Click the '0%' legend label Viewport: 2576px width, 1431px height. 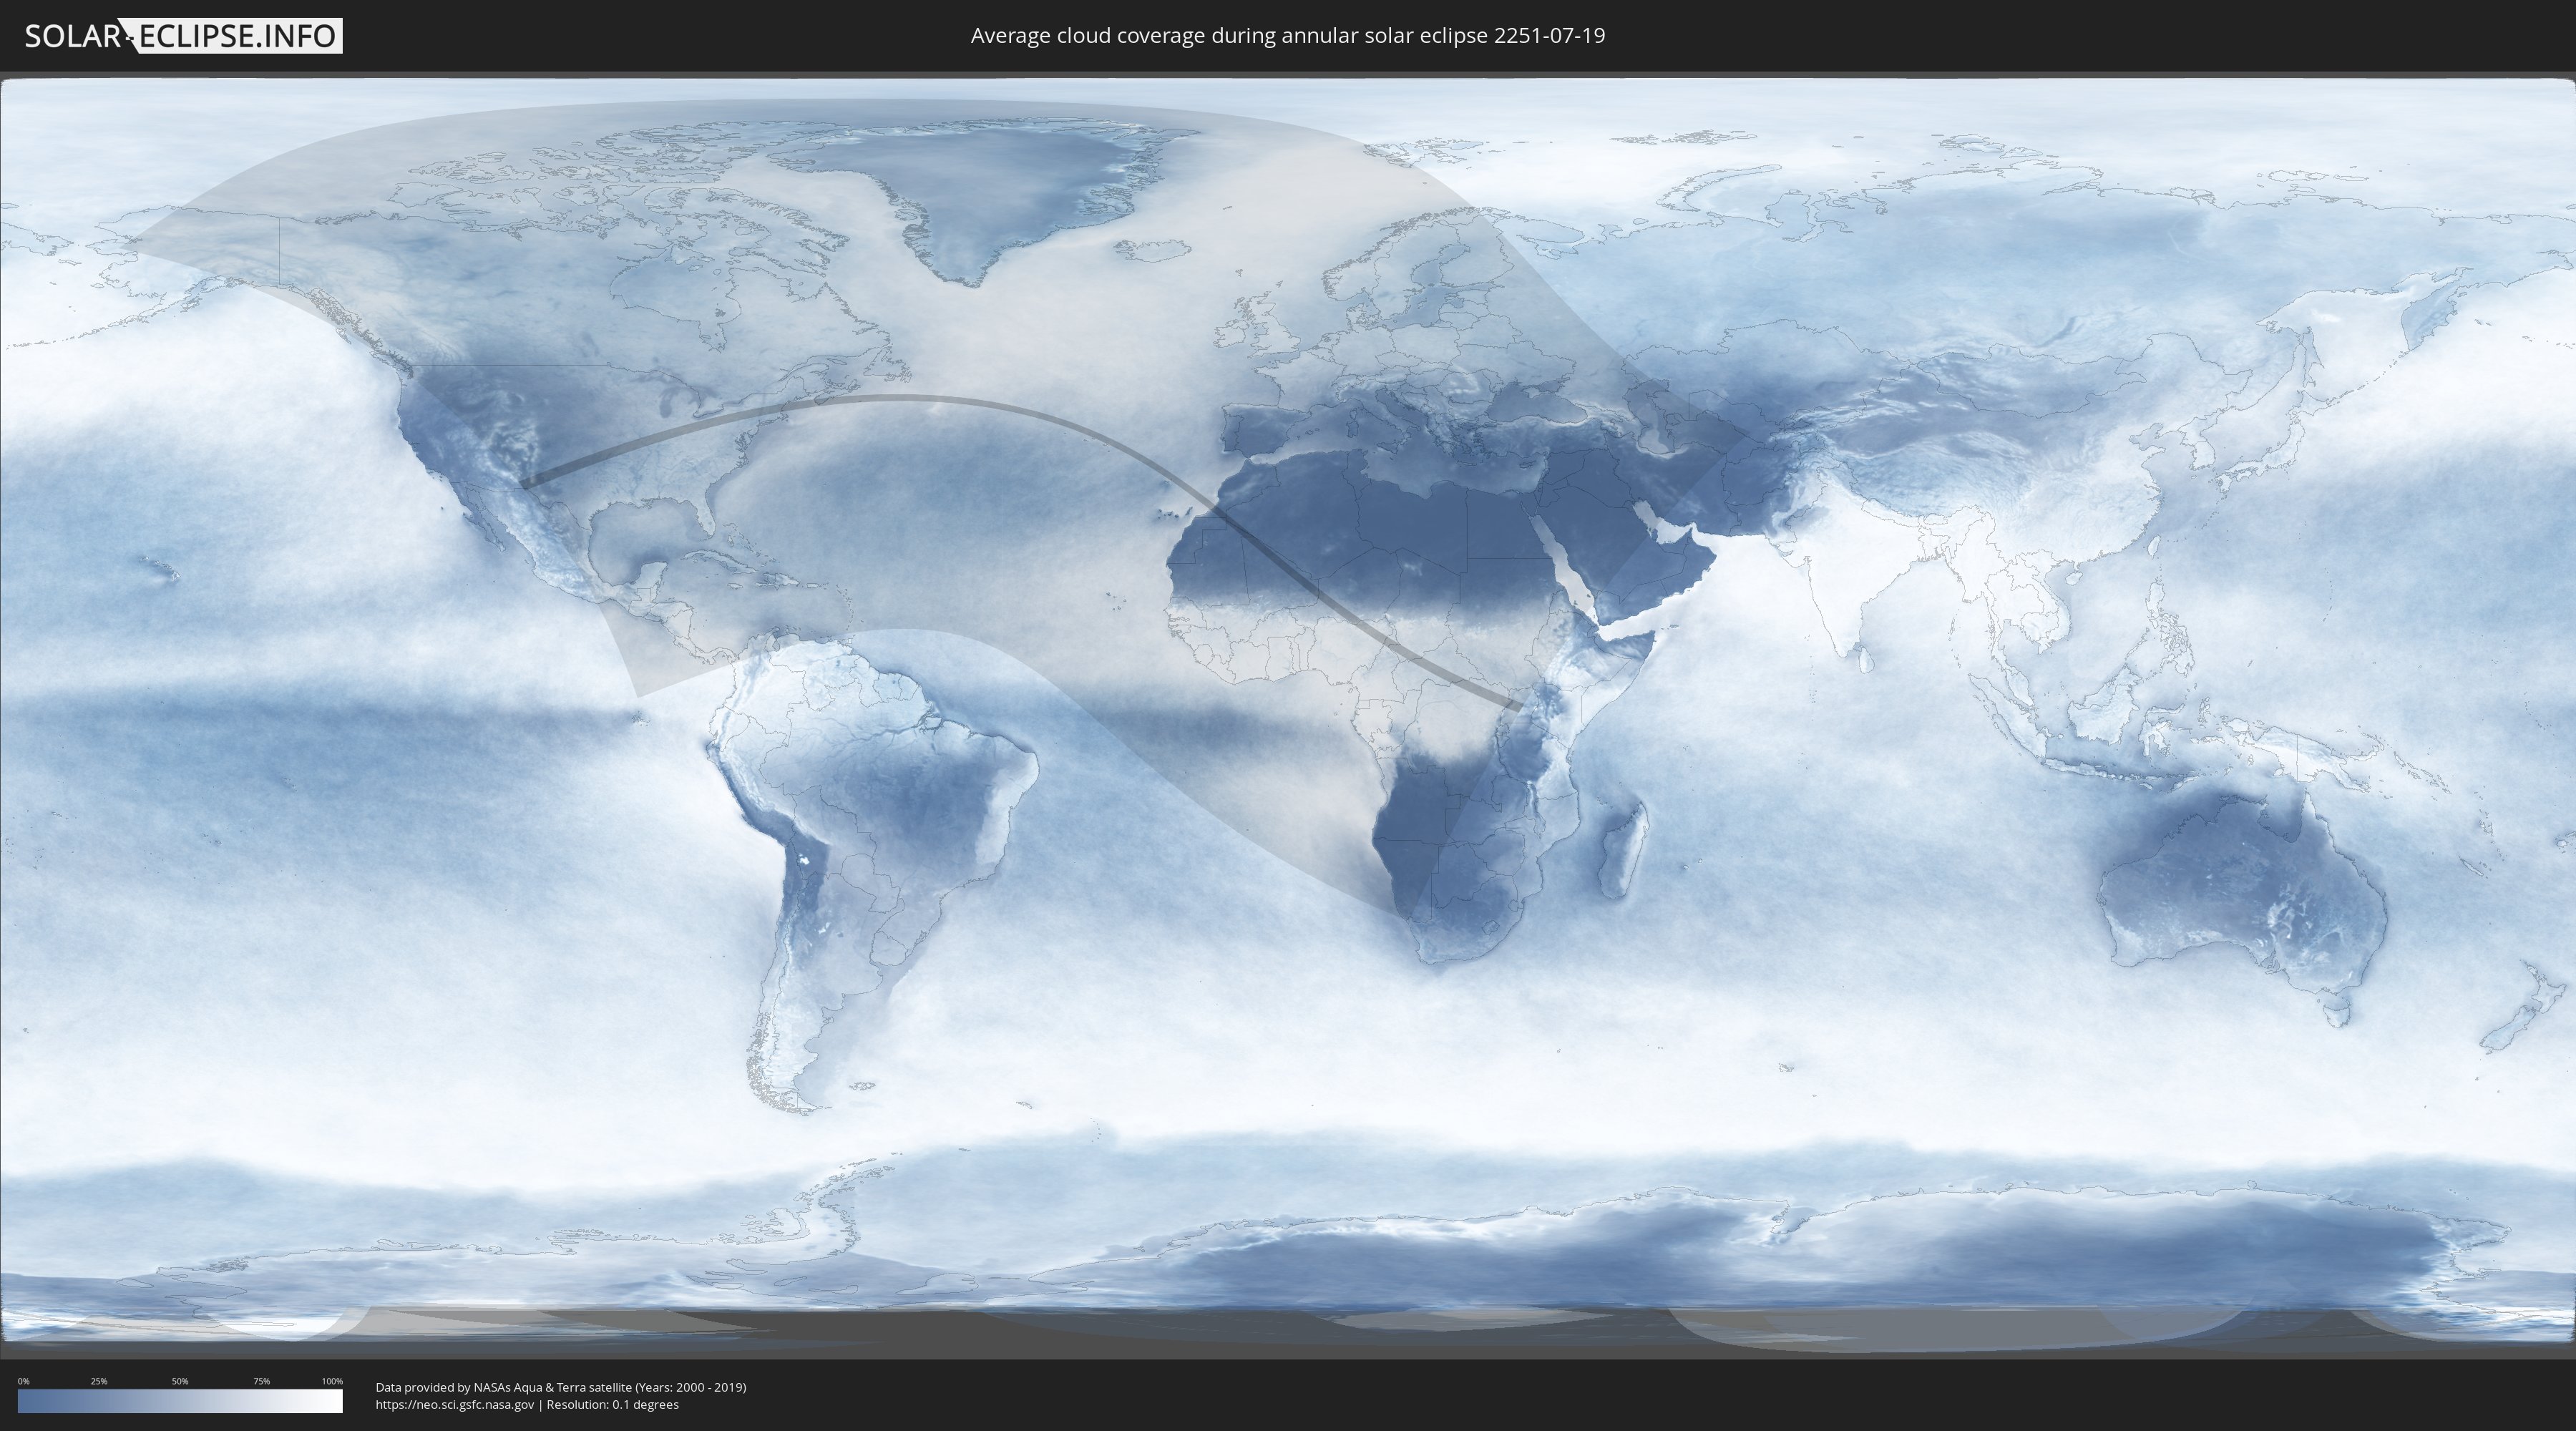pyautogui.click(x=23, y=1381)
